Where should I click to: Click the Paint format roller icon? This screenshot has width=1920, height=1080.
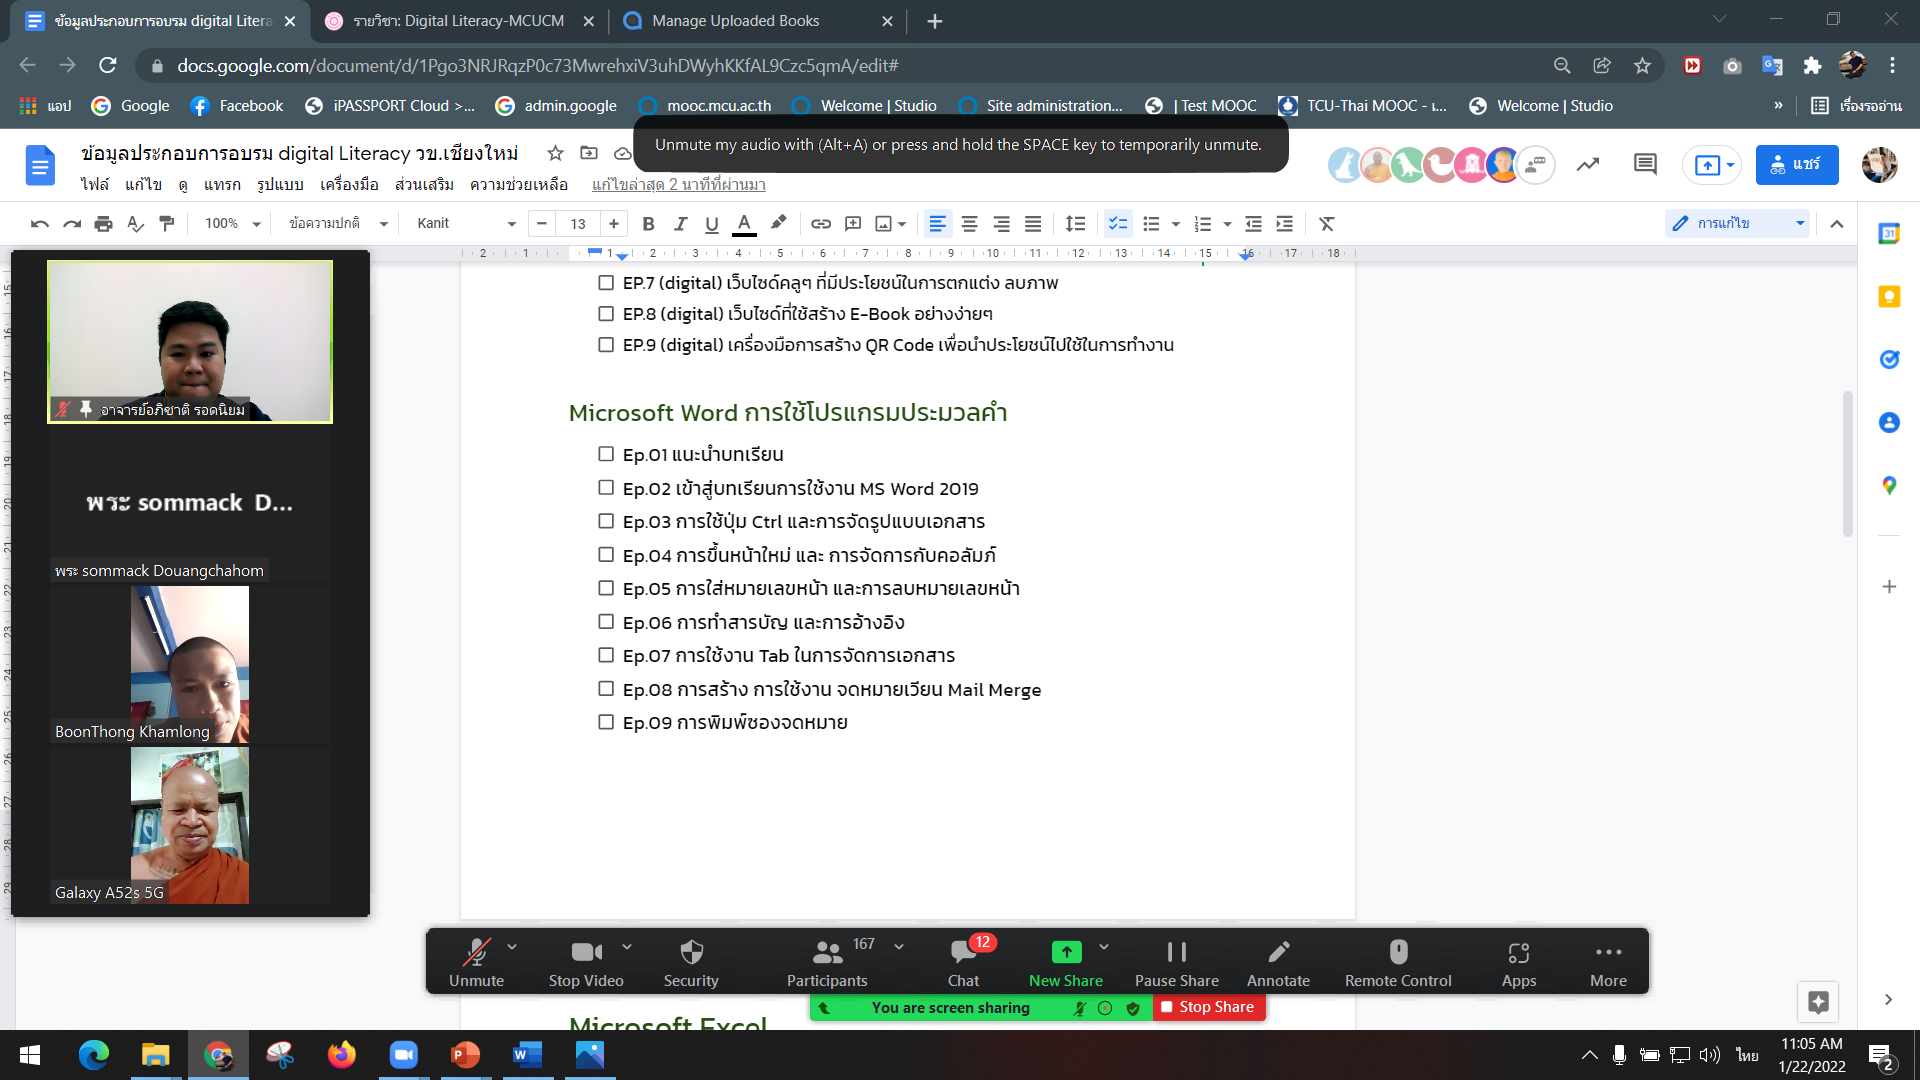pos(167,224)
